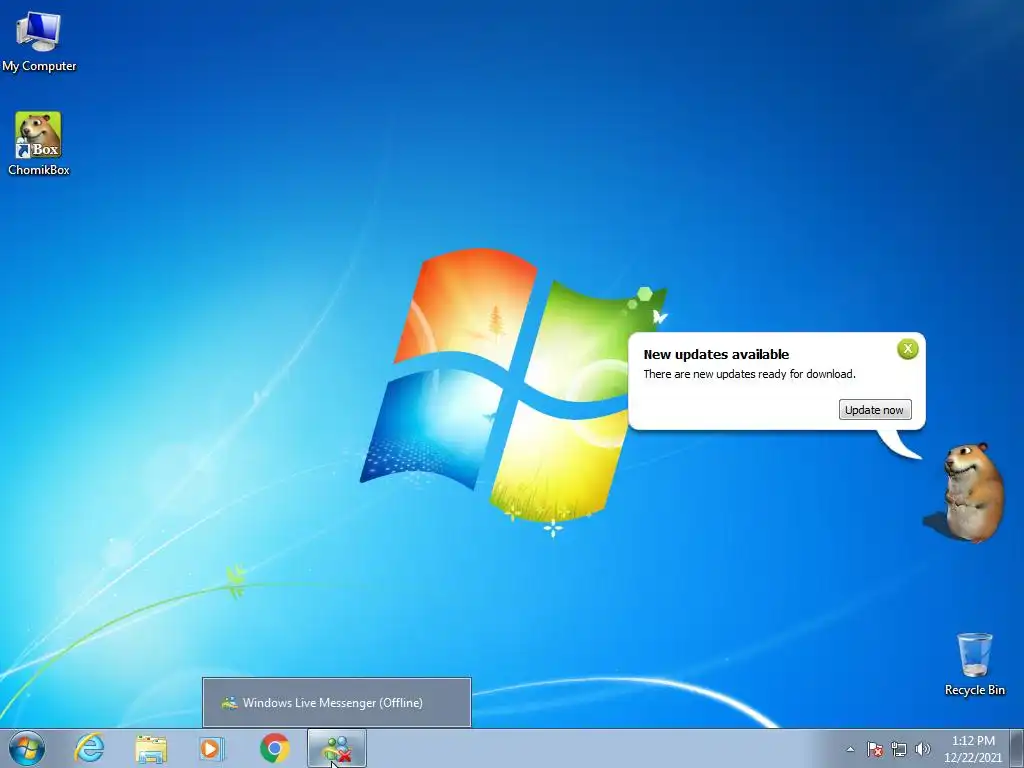
Task: Click the 'There are new updates ready' message
Action: (749, 374)
